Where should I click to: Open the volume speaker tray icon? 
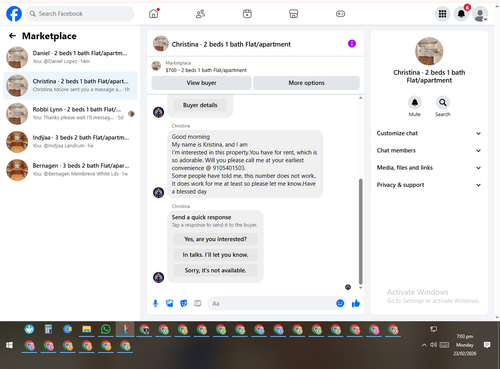point(433,345)
